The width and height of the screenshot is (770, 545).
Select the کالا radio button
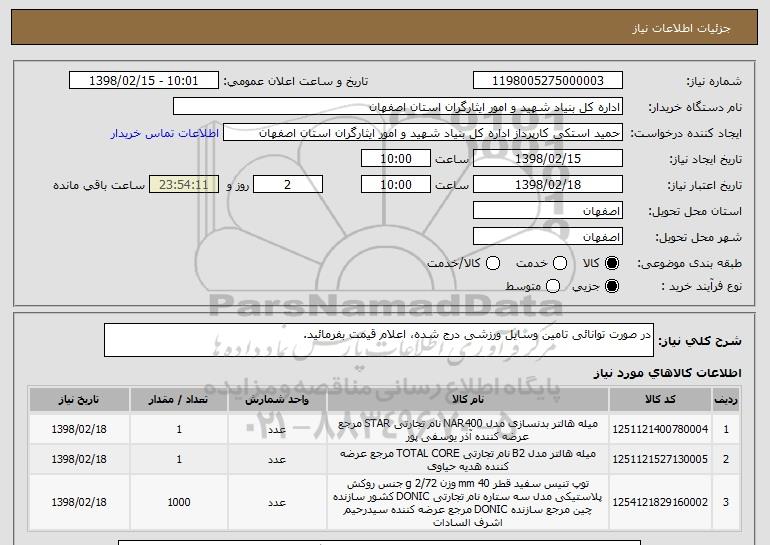pyautogui.click(x=612, y=263)
